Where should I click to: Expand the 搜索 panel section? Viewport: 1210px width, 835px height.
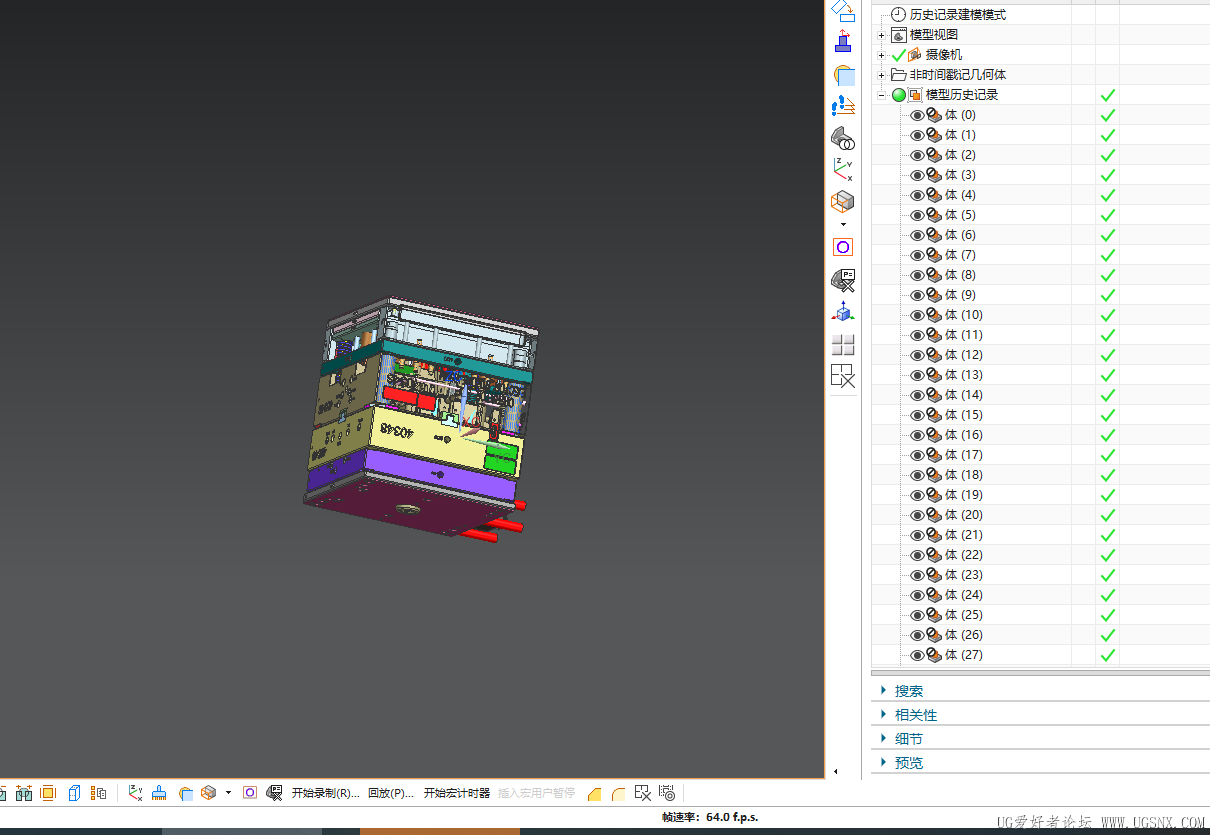[908, 691]
